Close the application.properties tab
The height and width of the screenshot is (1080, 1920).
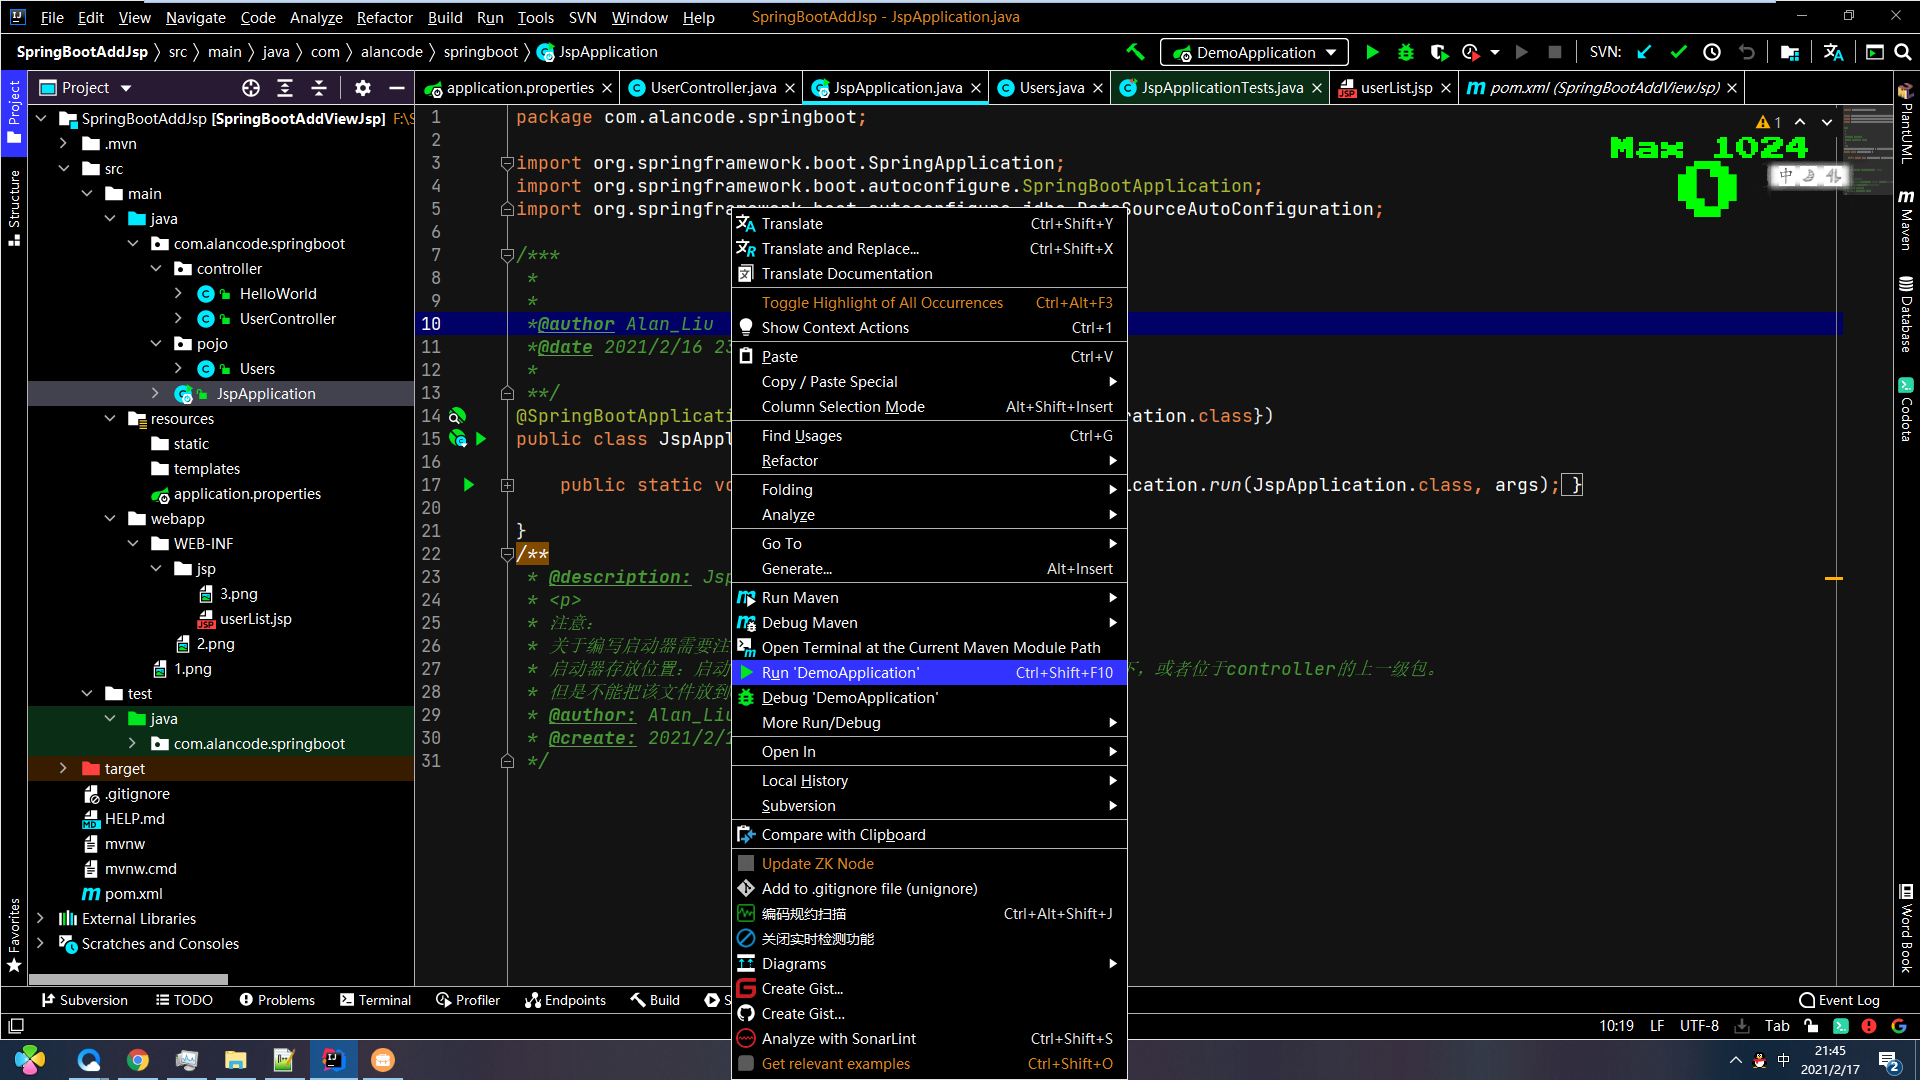(606, 88)
